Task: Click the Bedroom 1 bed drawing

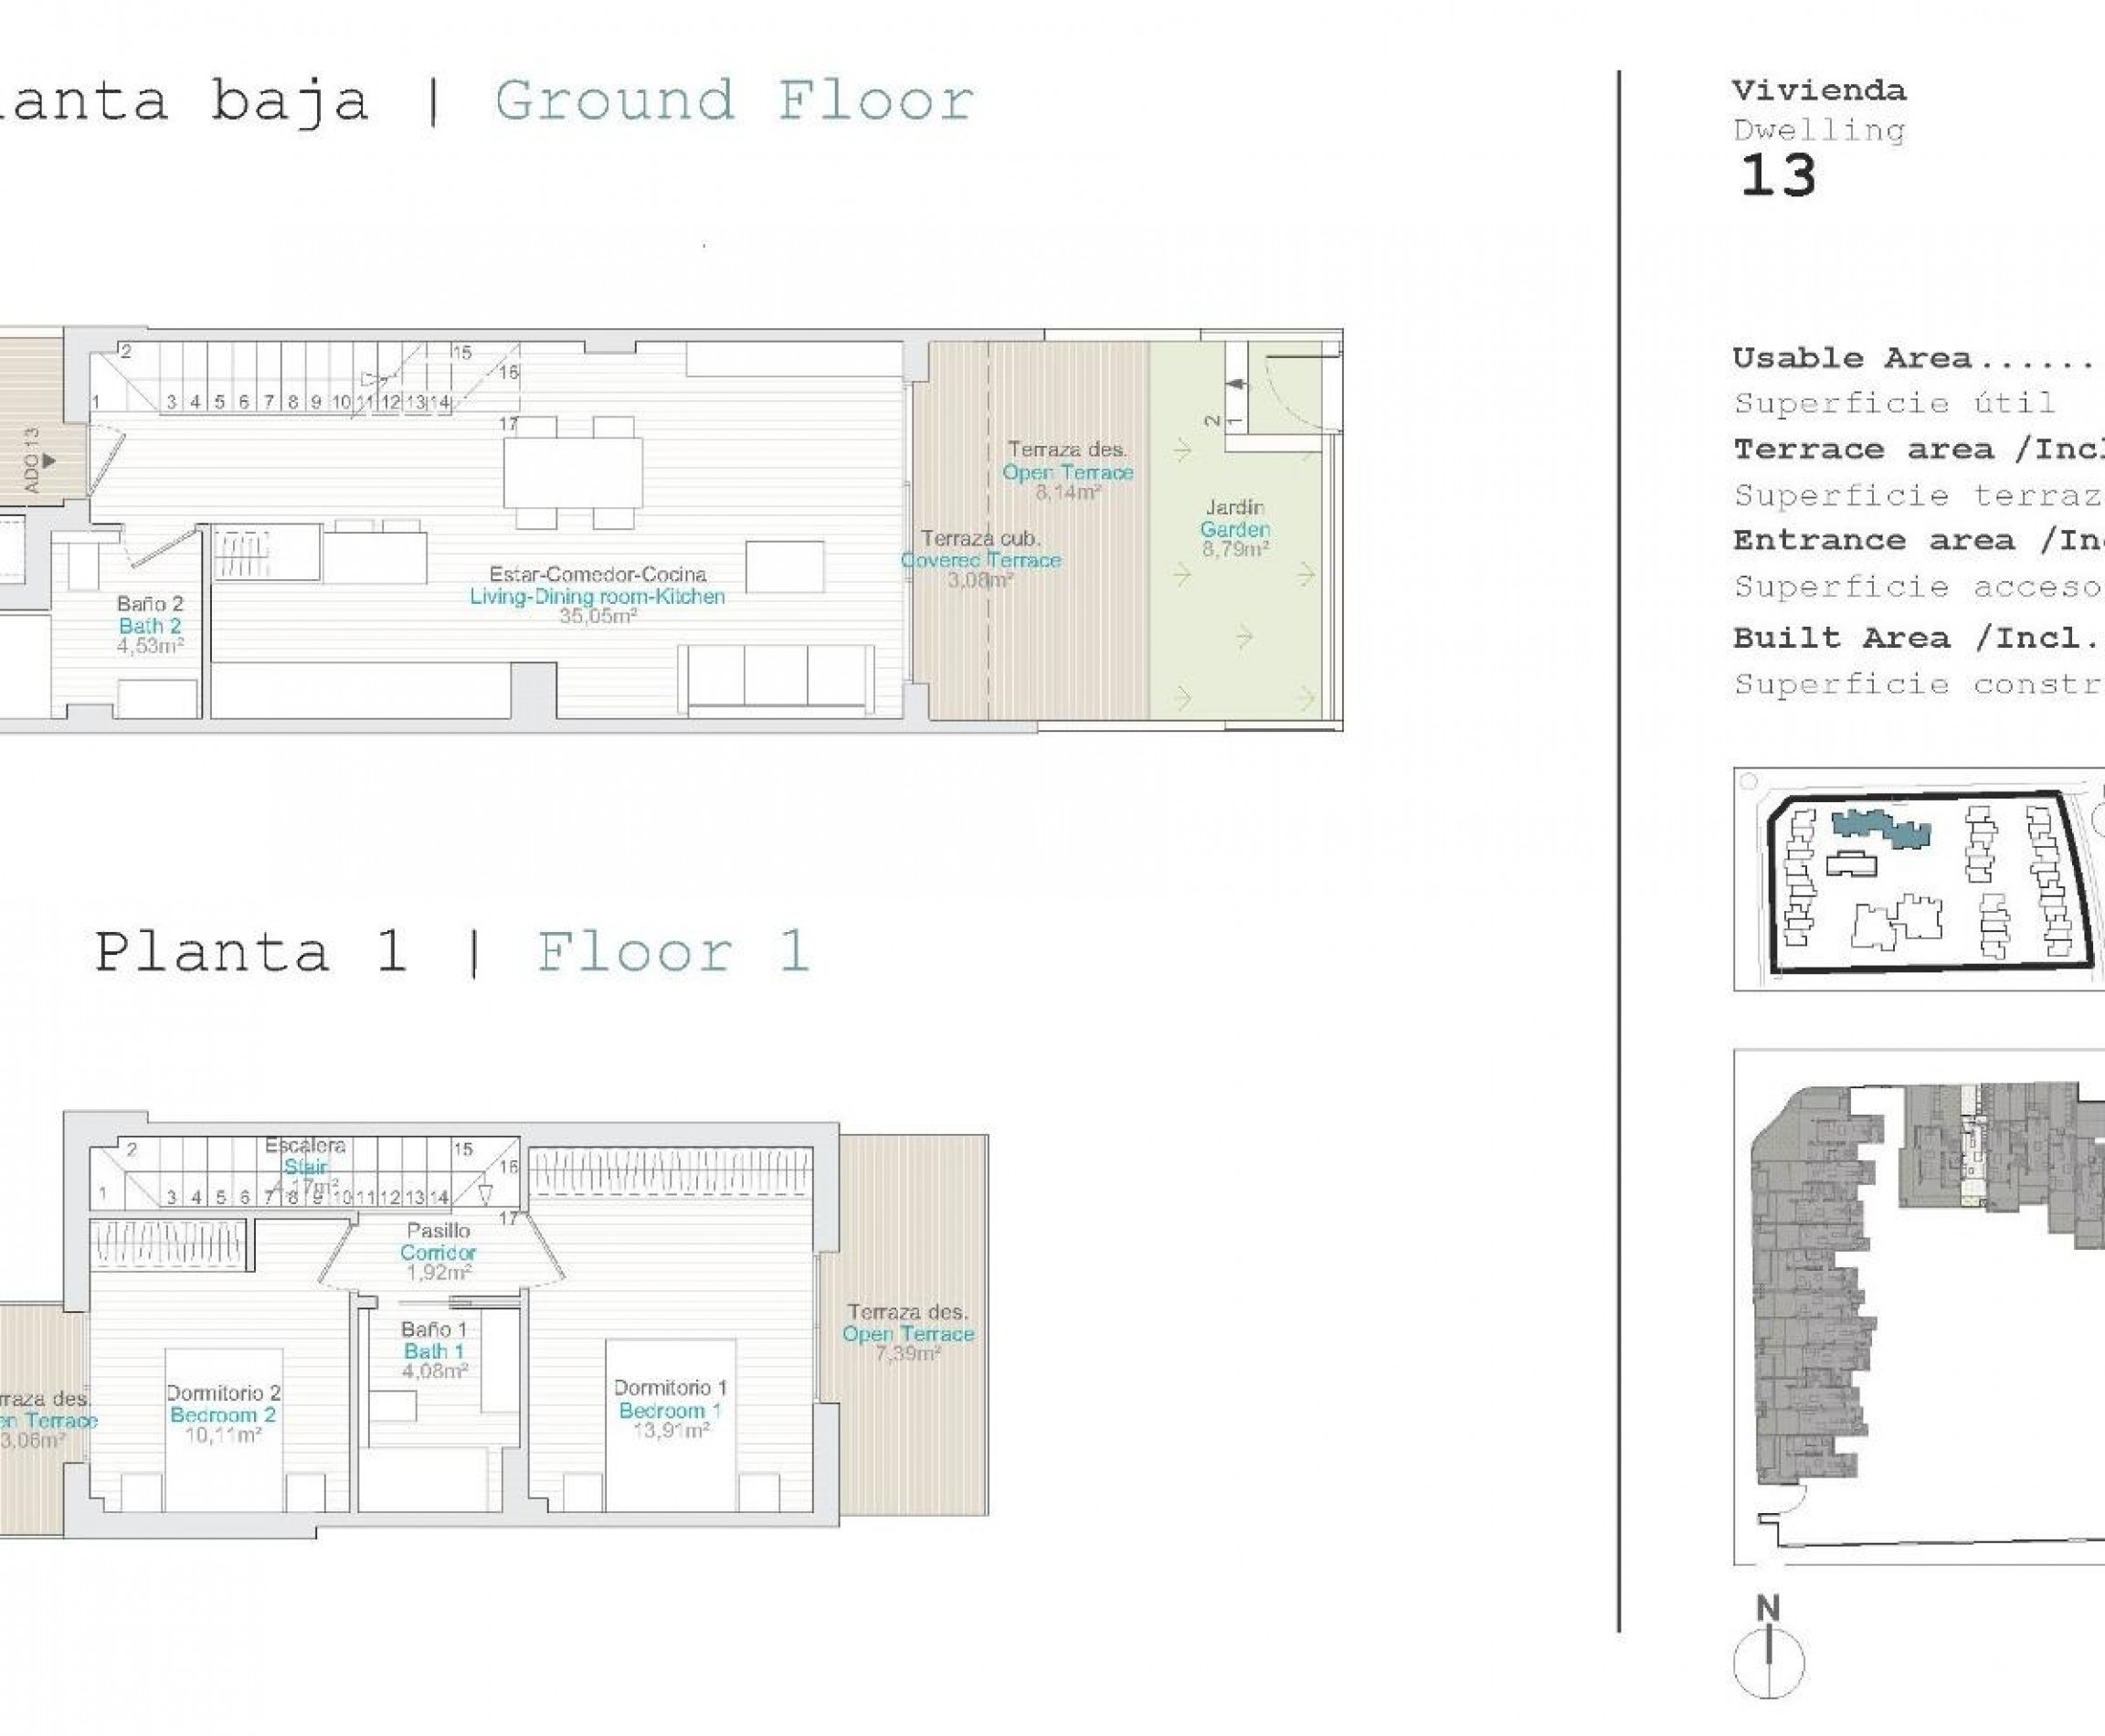Action: click(x=671, y=1426)
